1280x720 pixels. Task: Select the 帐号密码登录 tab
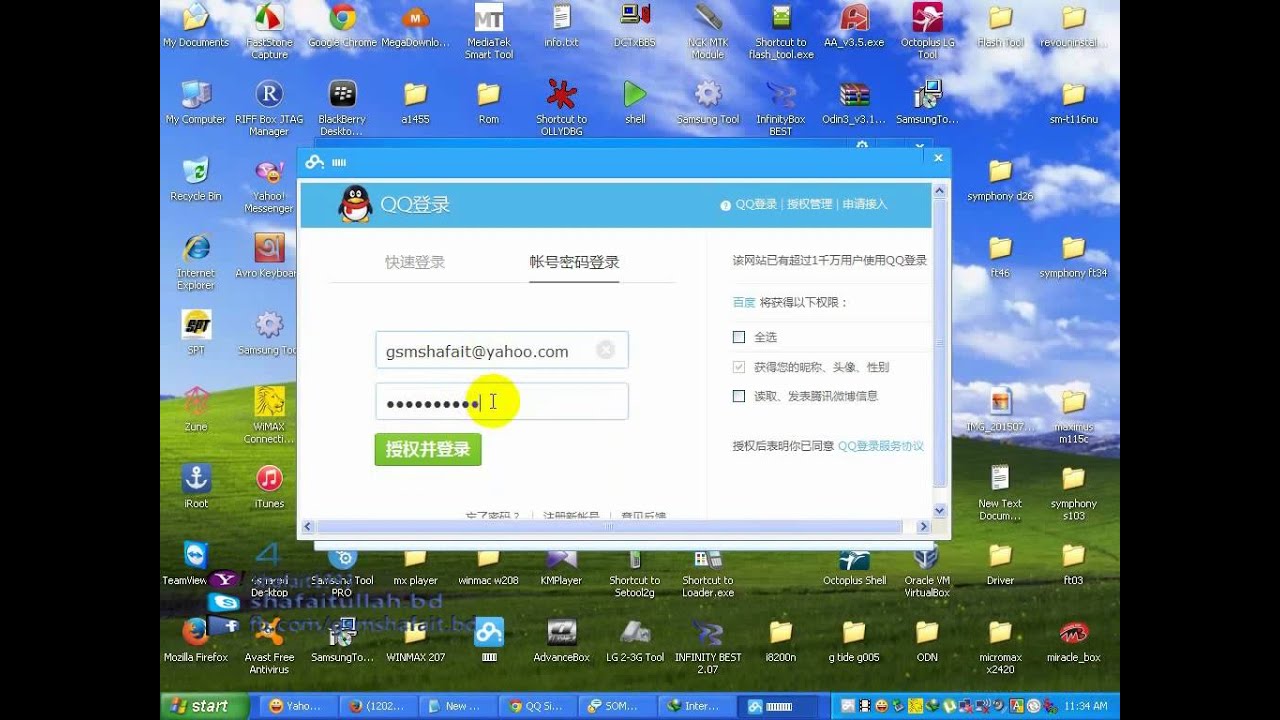point(574,262)
